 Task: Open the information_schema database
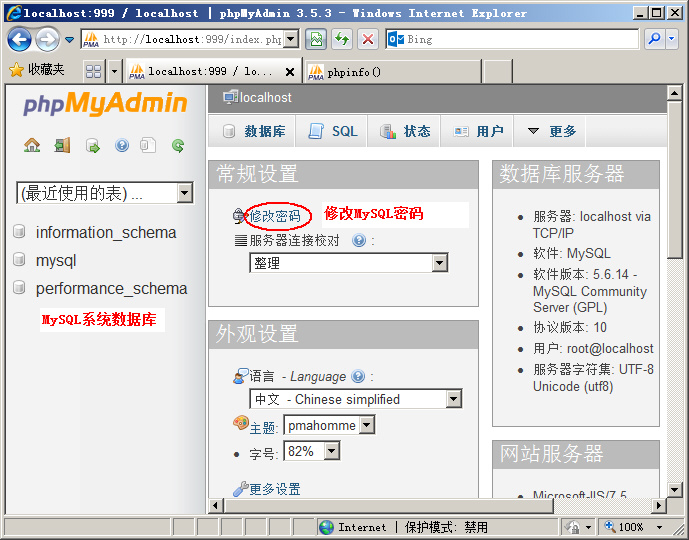106,232
